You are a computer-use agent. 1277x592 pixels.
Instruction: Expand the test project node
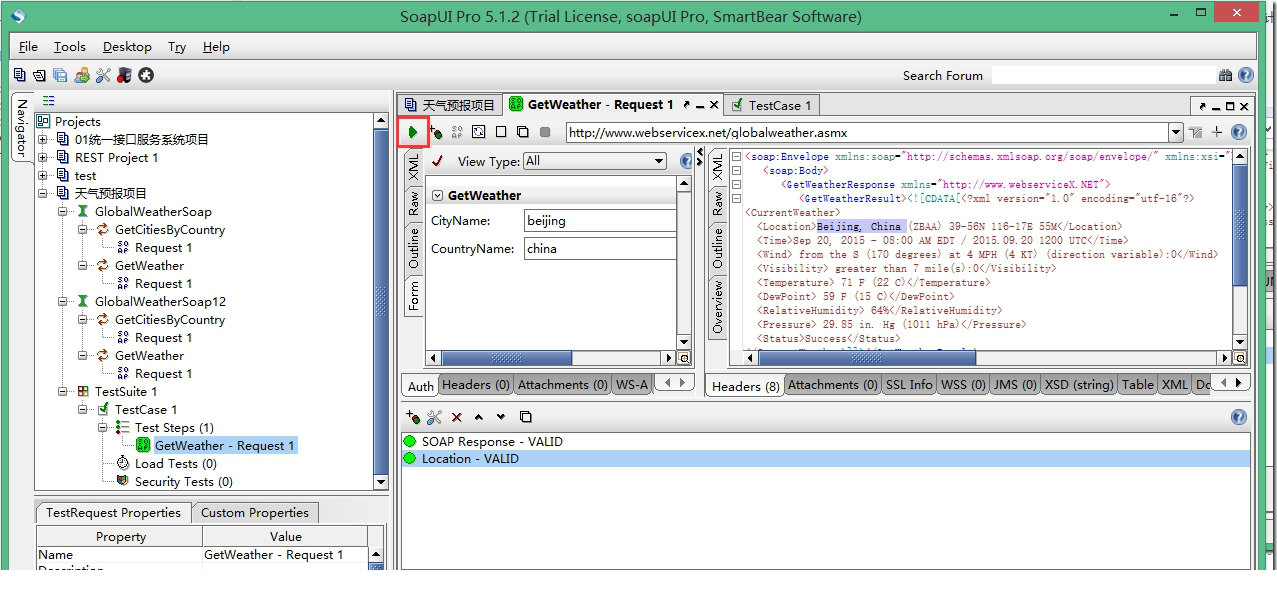point(43,176)
